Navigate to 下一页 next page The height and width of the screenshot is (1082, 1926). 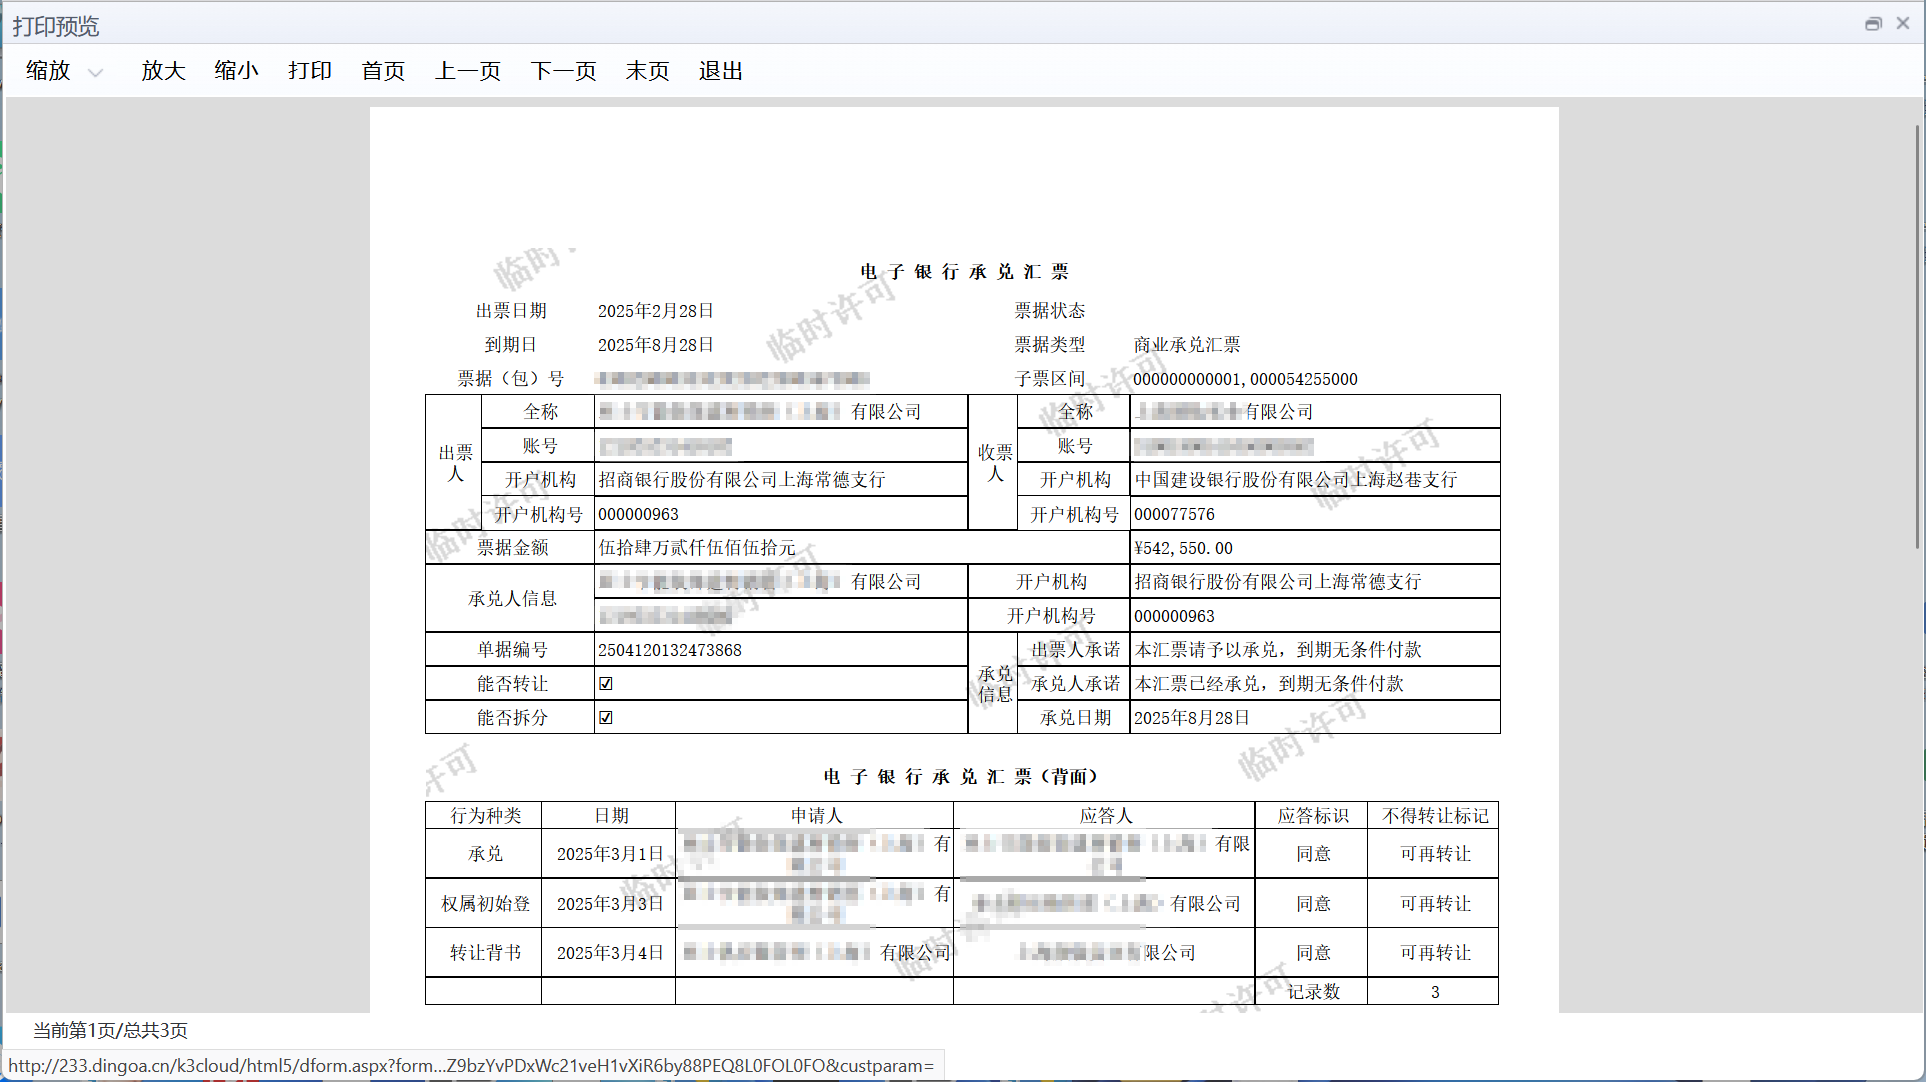[x=563, y=71]
